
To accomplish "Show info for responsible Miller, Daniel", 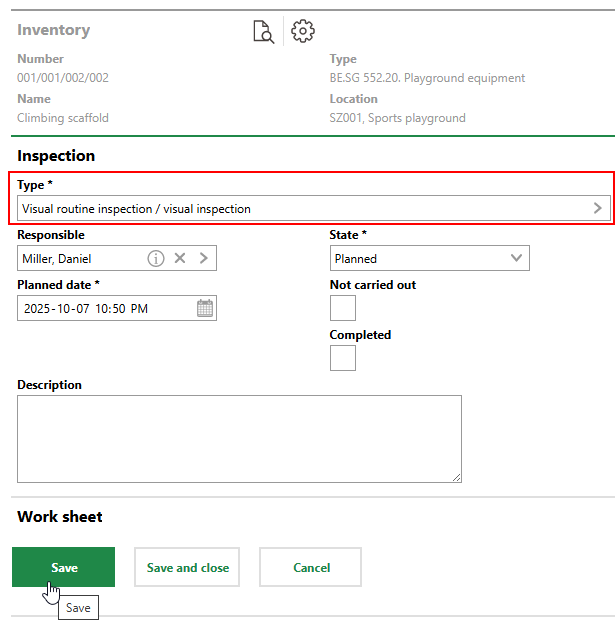I will pos(156,258).
